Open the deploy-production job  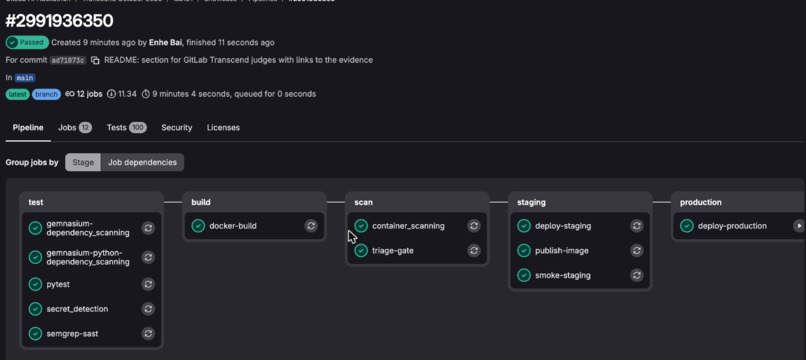point(732,226)
